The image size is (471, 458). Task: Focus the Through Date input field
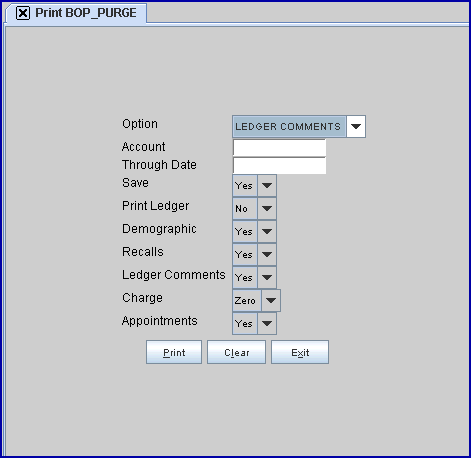(x=279, y=166)
